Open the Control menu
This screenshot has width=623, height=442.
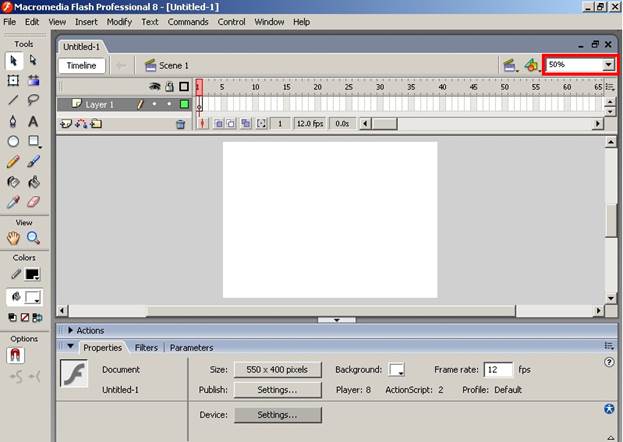tap(231, 22)
